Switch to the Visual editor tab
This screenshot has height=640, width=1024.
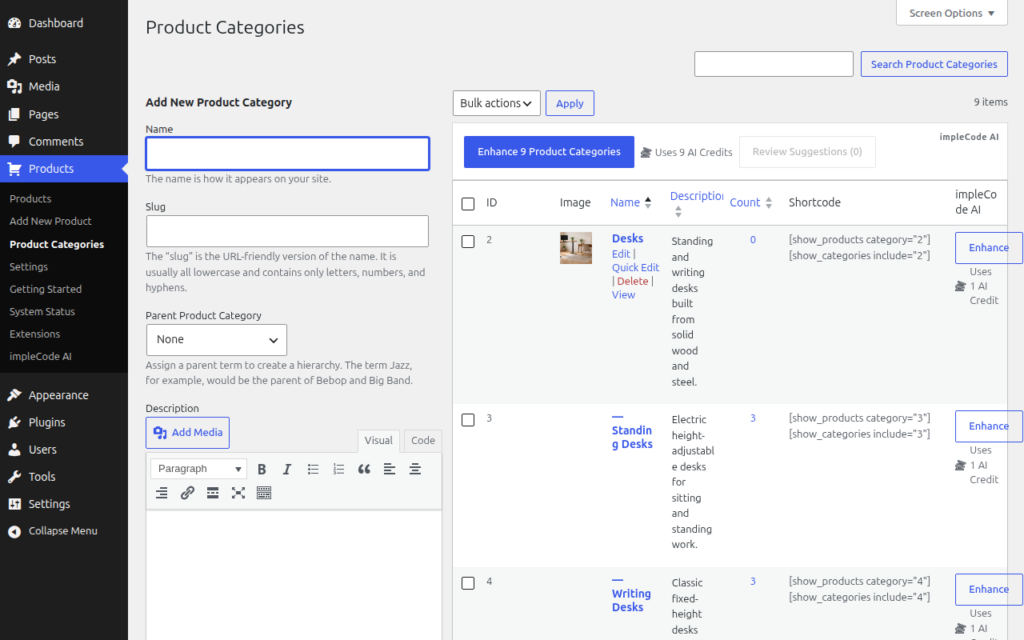coord(378,440)
